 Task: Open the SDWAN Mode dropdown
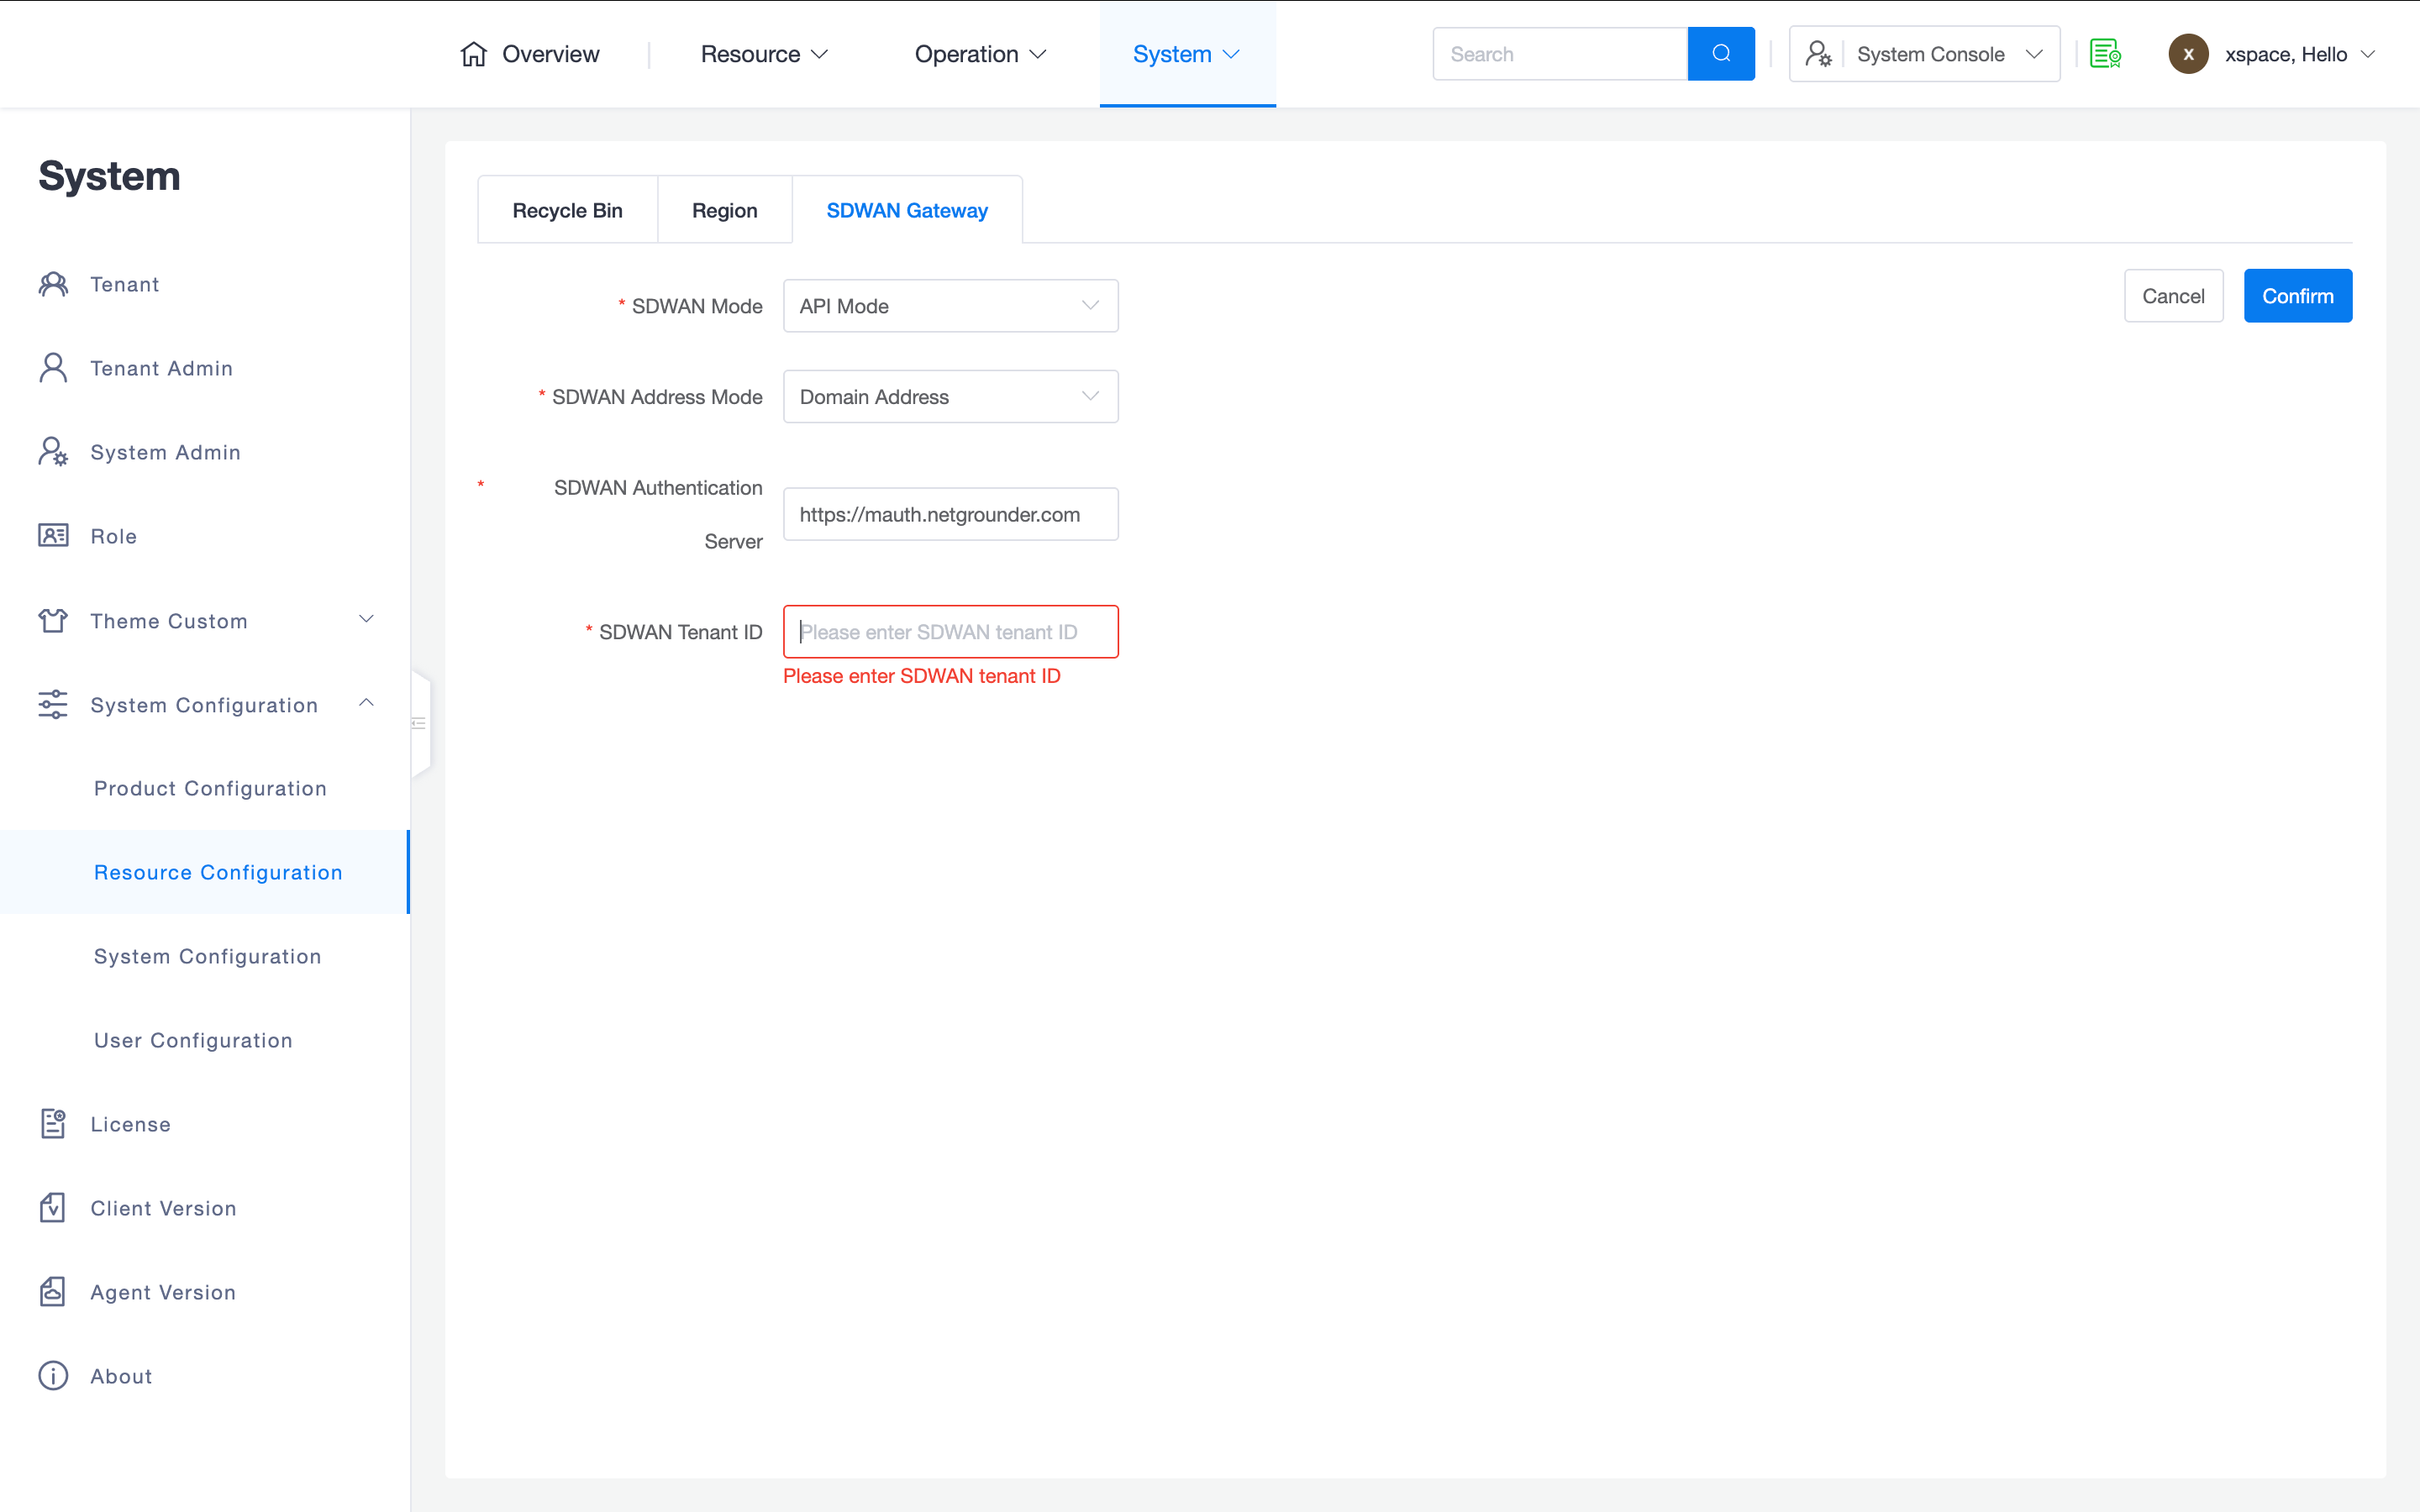tap(950, 306)
